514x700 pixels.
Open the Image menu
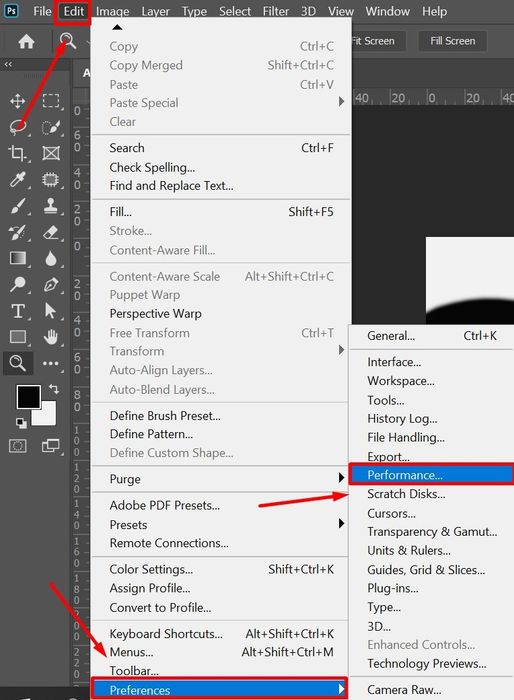(x=113, y=11)
